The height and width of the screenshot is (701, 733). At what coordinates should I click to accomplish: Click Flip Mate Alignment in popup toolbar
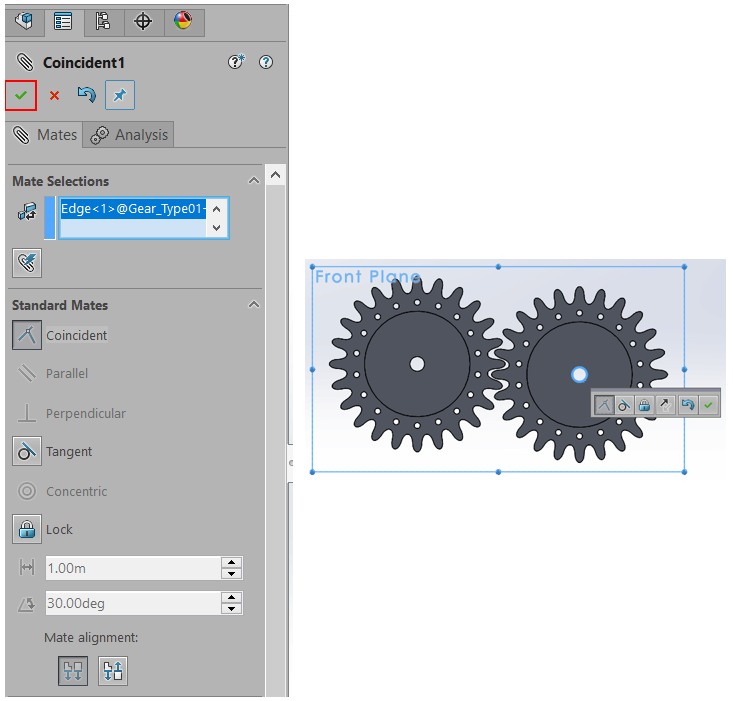coord(665,405)
